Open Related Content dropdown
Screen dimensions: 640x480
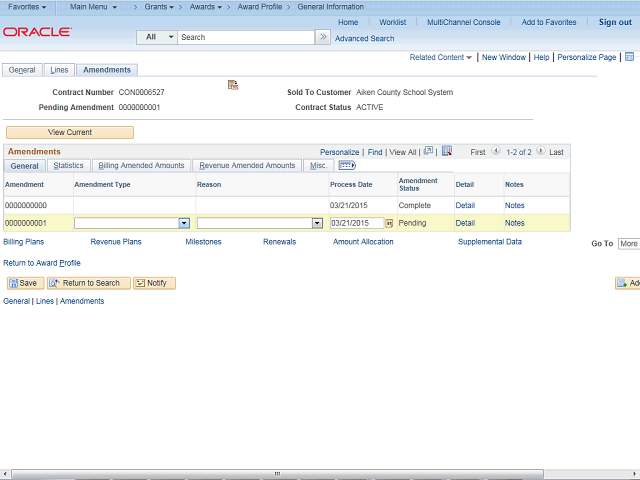[440, 57]
